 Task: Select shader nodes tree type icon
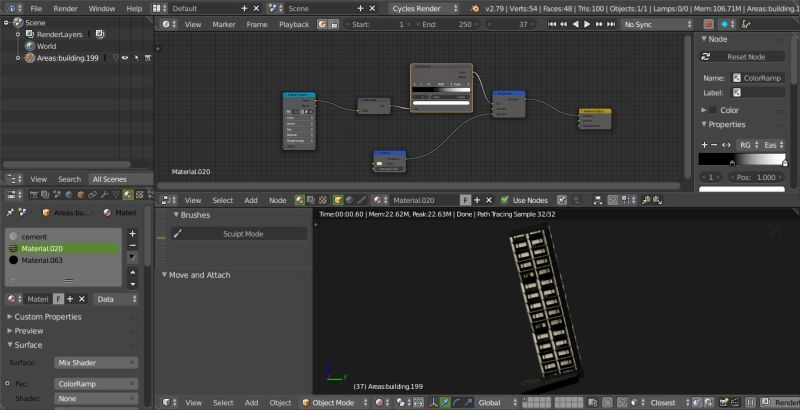(x=299, y=200)
